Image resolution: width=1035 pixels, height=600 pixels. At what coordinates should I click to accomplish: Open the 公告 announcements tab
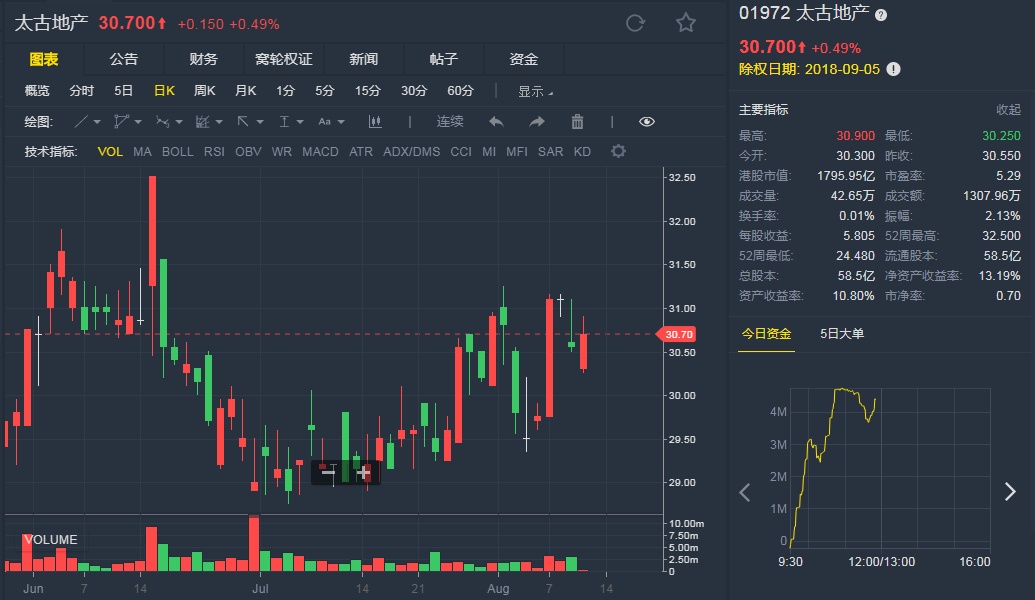pyautogui.click(x=123, y=59)
